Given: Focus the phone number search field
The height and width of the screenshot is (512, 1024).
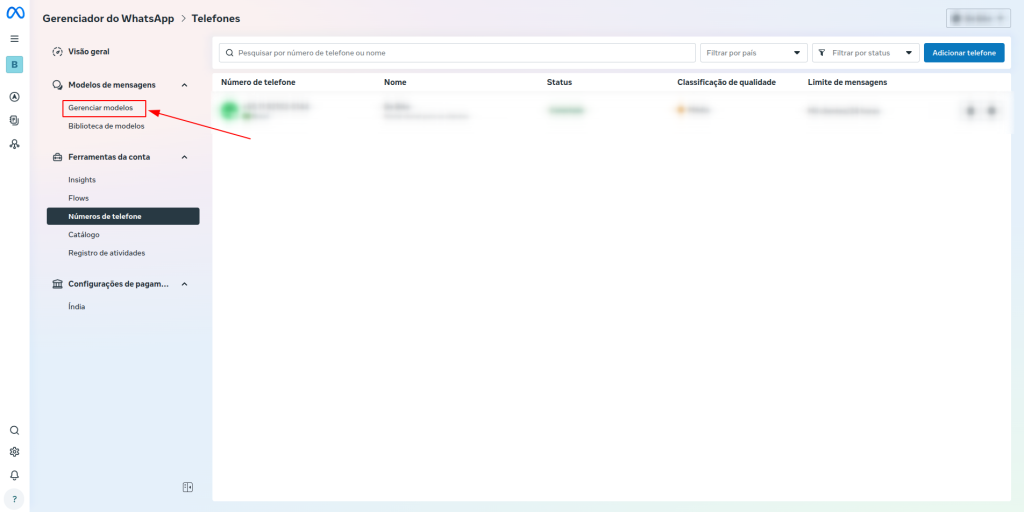Looking at the screenshot, I should (458, 53).
